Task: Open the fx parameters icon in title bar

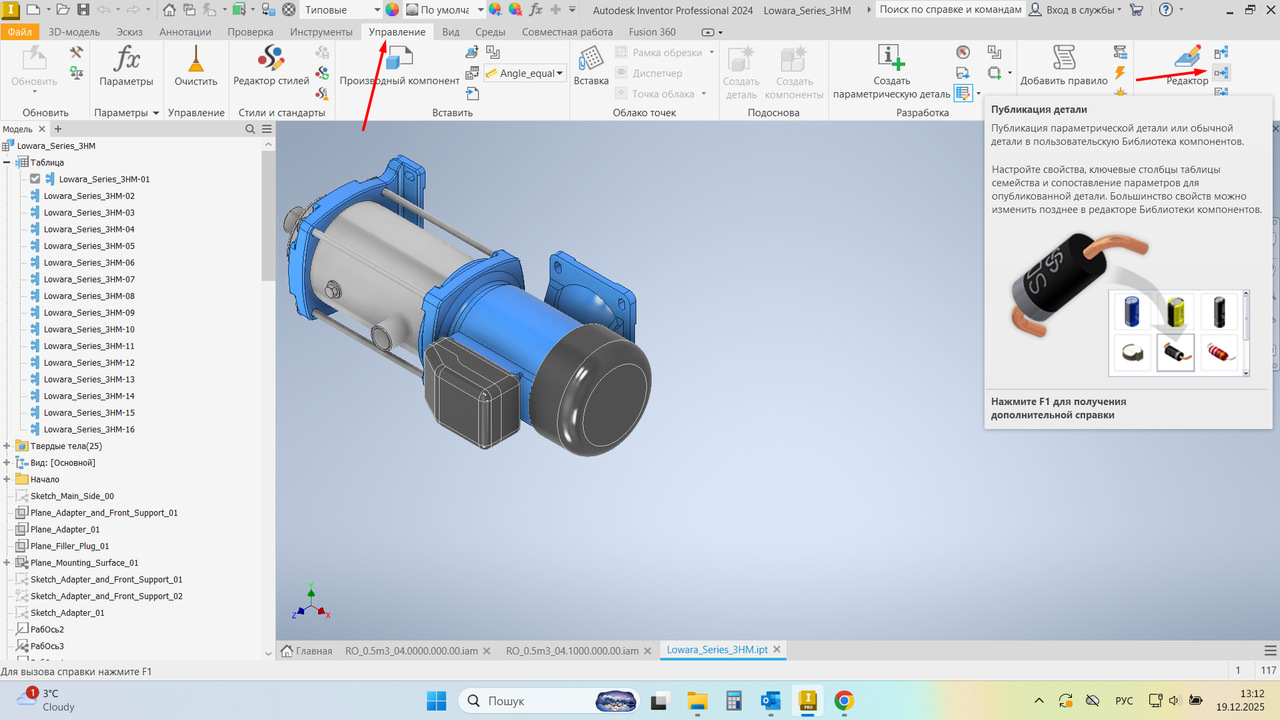Action: click(x=536, y=9)
